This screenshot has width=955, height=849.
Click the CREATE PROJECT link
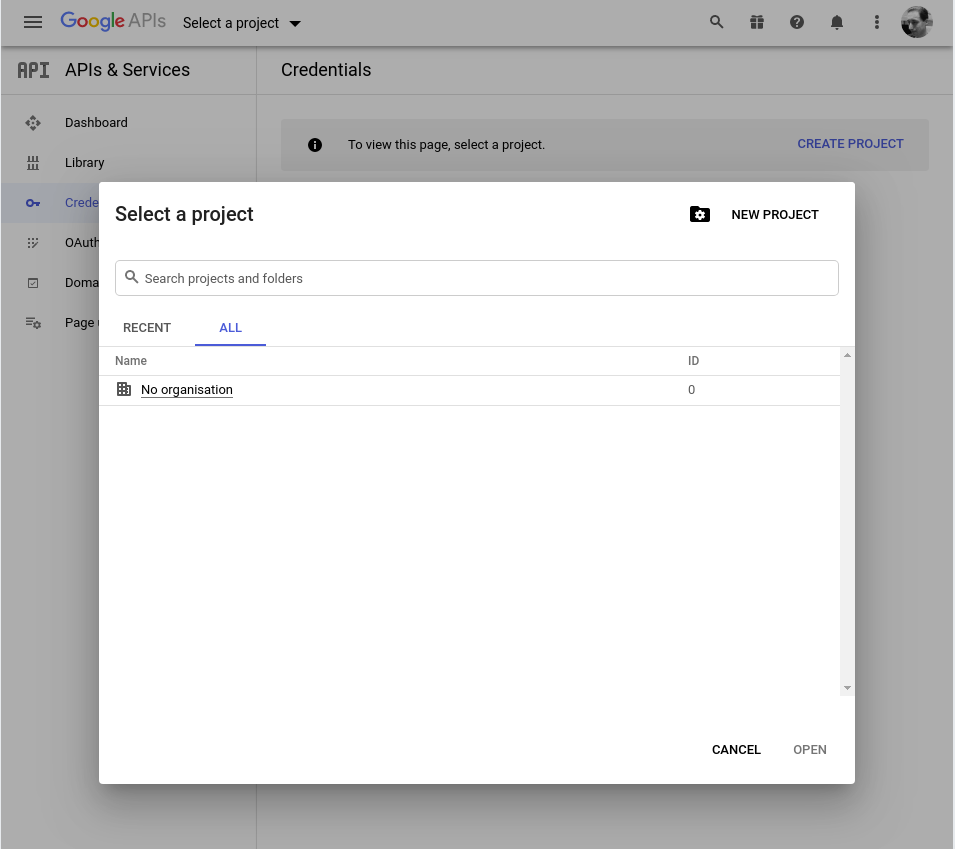[x=850, y=143]
